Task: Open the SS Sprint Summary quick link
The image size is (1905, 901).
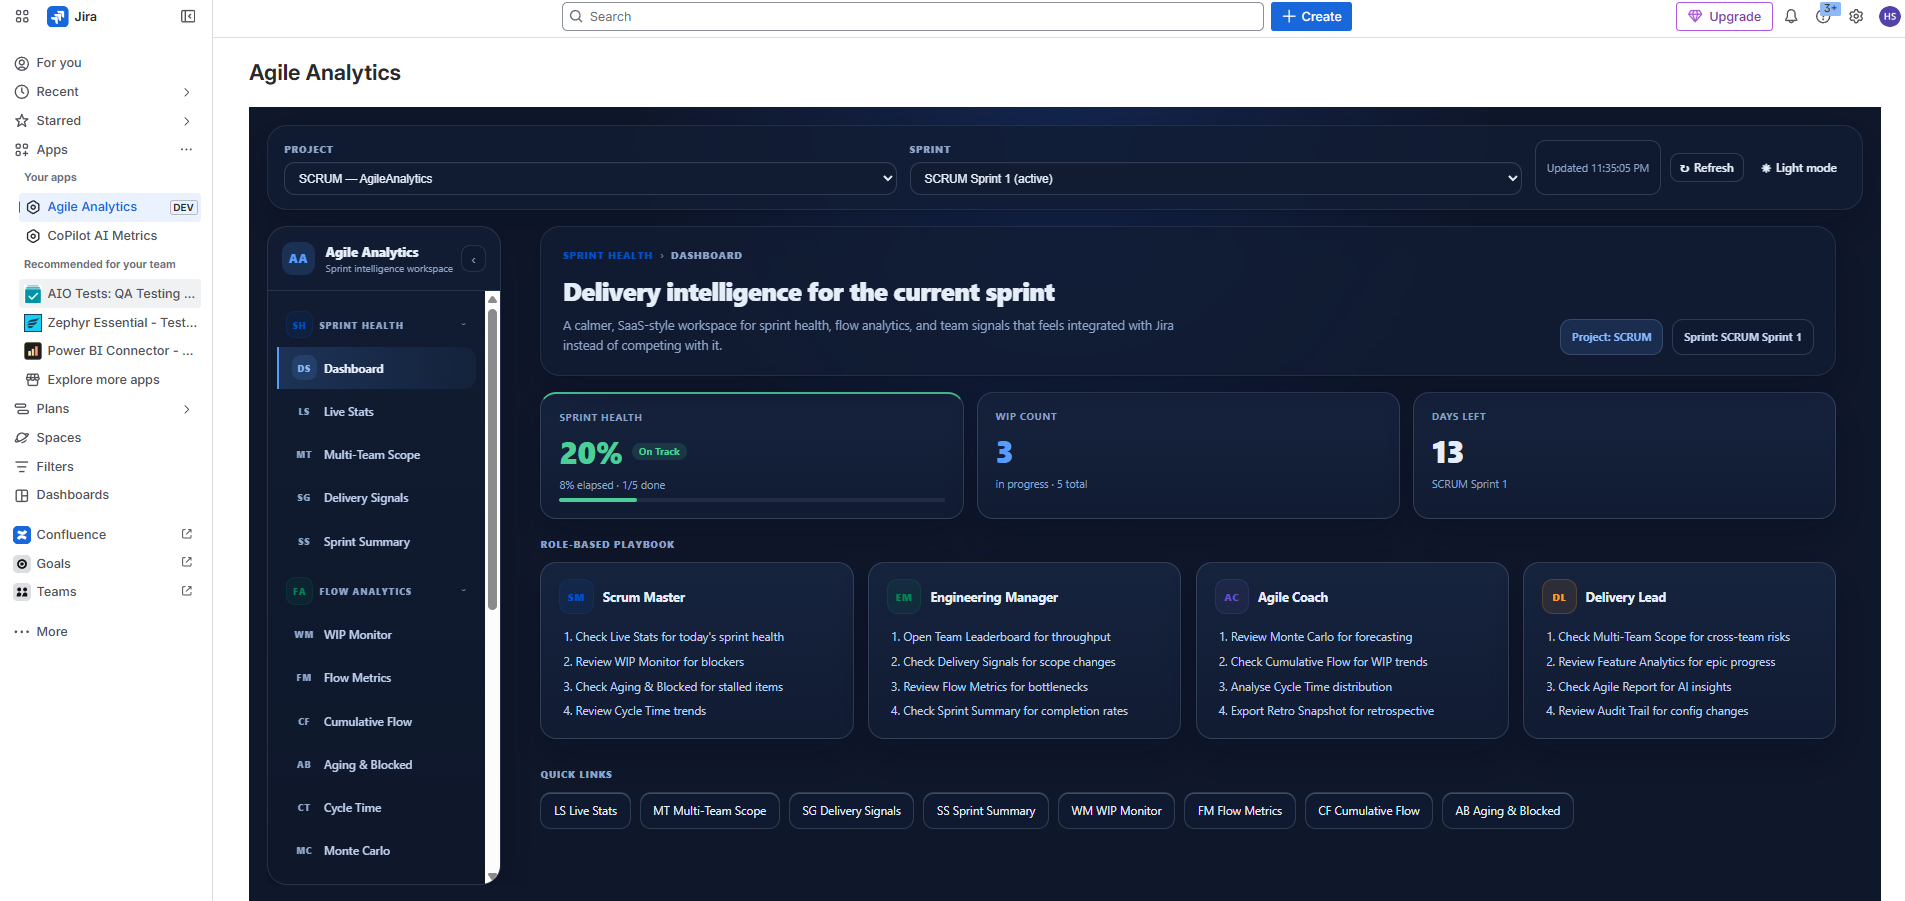Action: [x=985, y=810]
